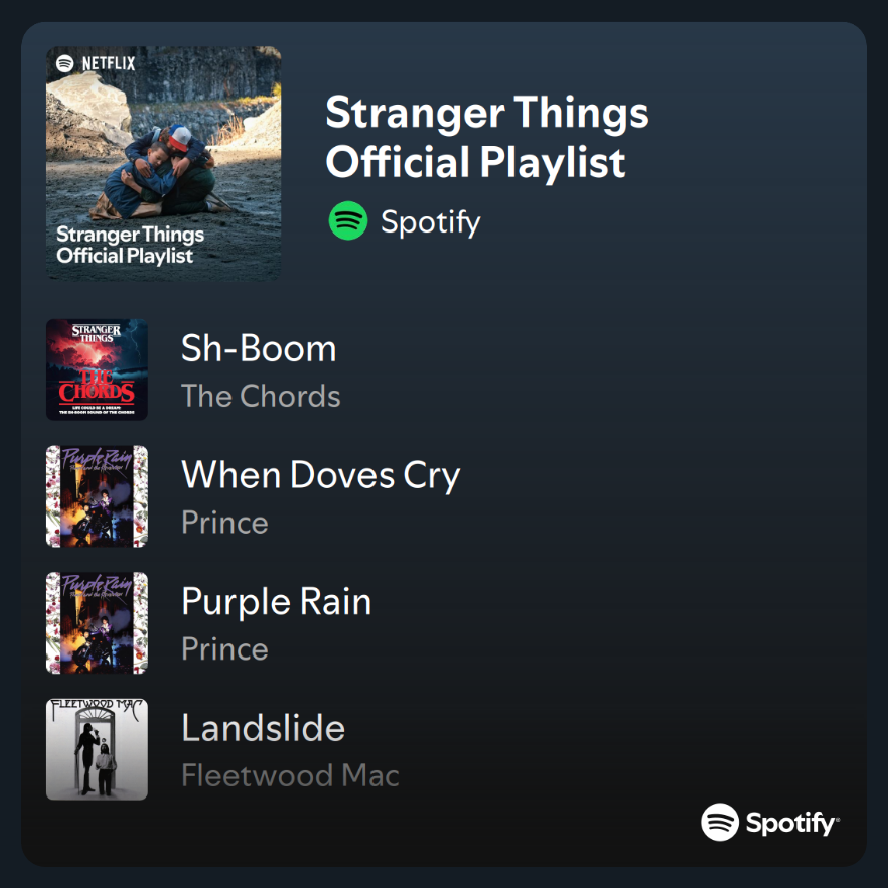Click the Spotify author name
Screen dimensions: 888x888
[431, 222]
